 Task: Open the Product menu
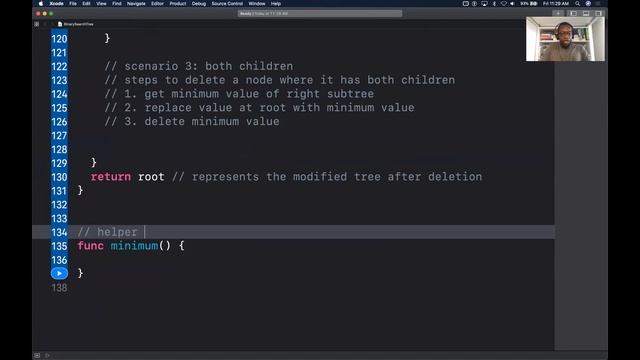[178, 4]
